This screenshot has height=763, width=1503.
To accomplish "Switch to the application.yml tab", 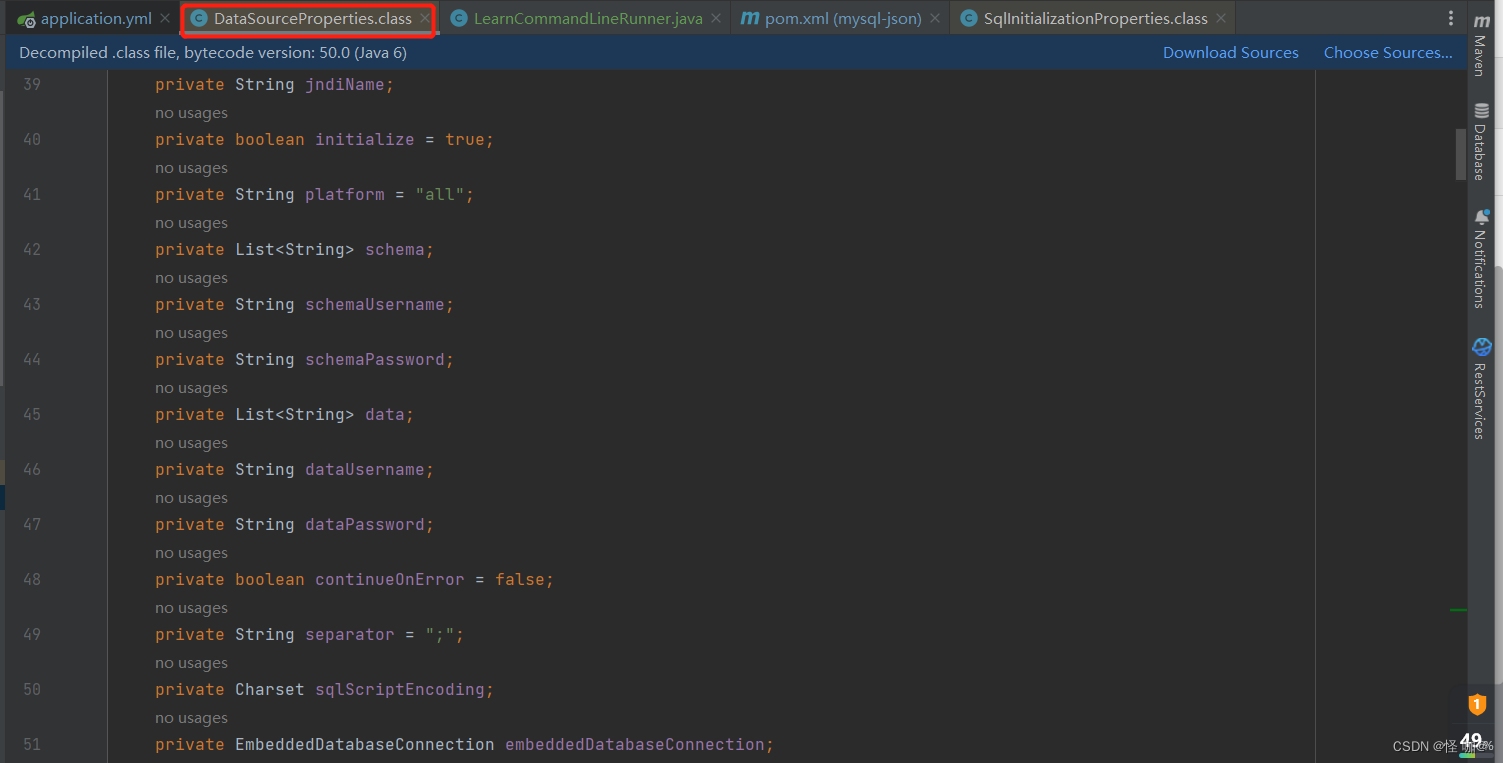I will pyautogui.click(x=96, y=19).
